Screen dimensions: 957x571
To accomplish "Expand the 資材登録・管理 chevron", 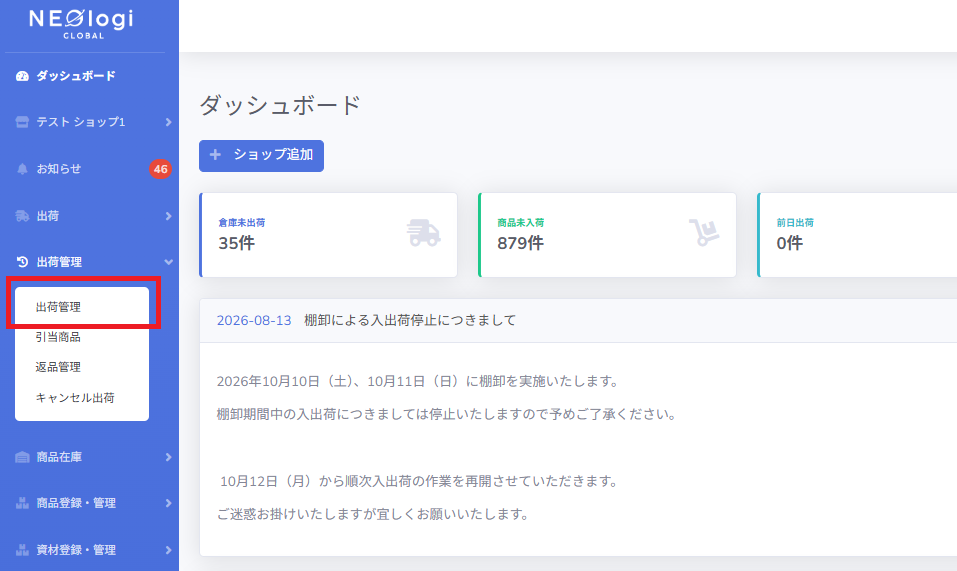I will (x=168, y=550).
